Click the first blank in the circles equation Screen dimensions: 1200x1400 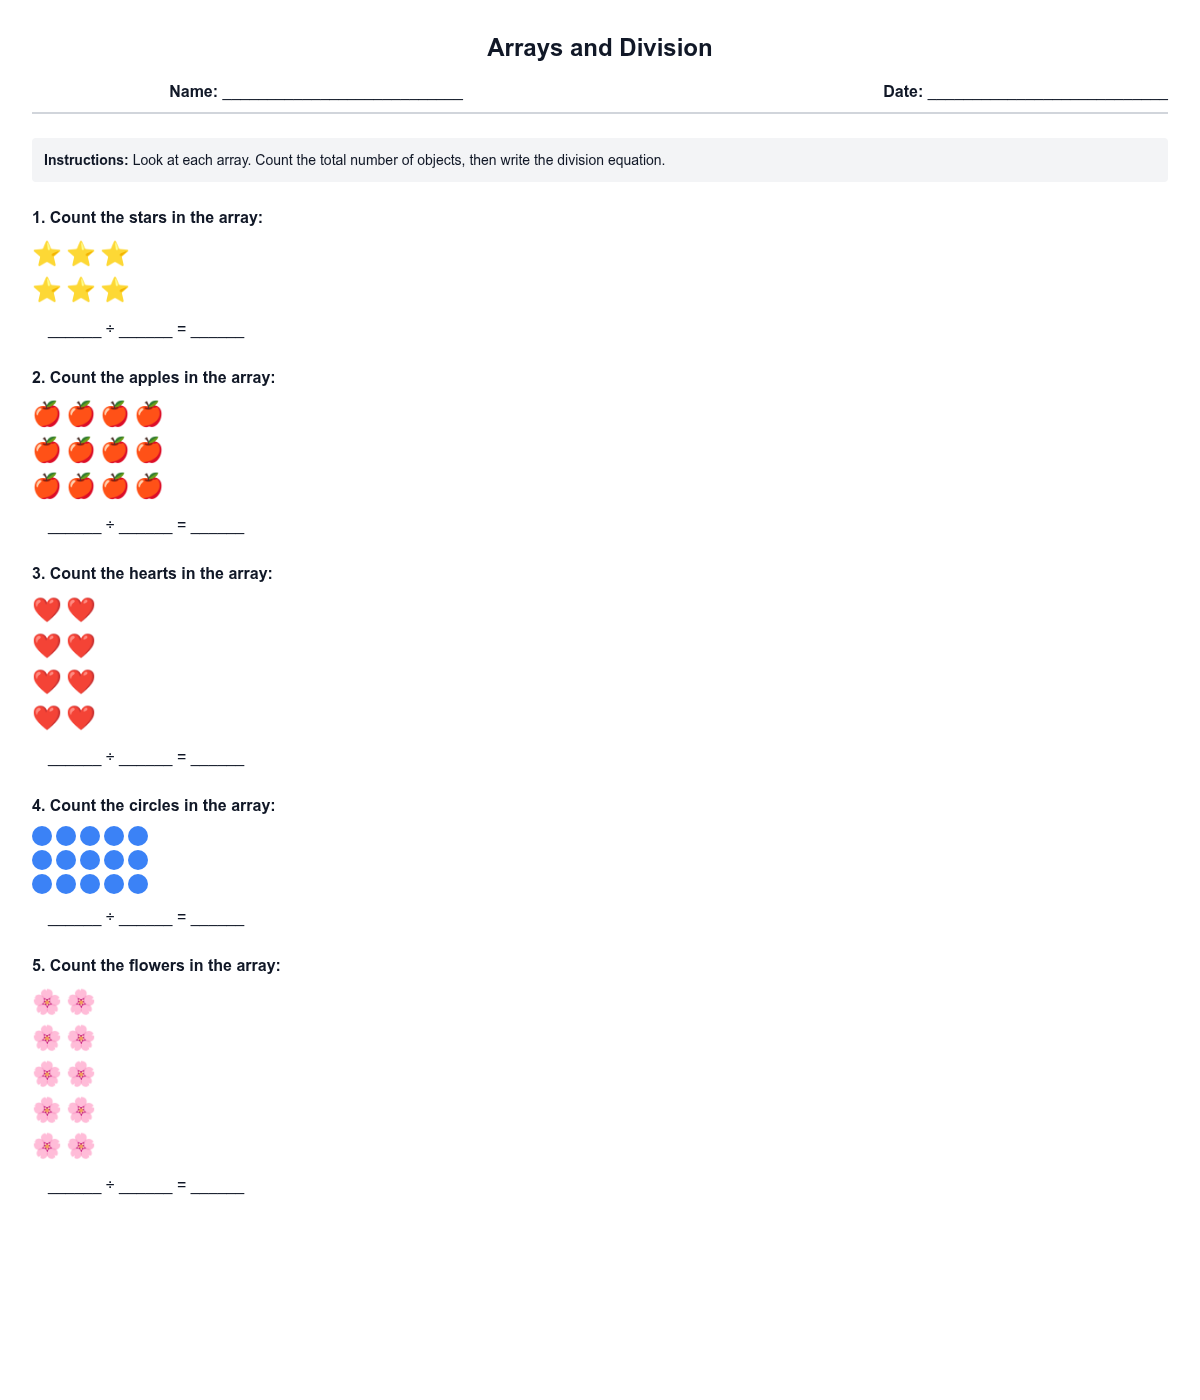(x=75, y=918)
